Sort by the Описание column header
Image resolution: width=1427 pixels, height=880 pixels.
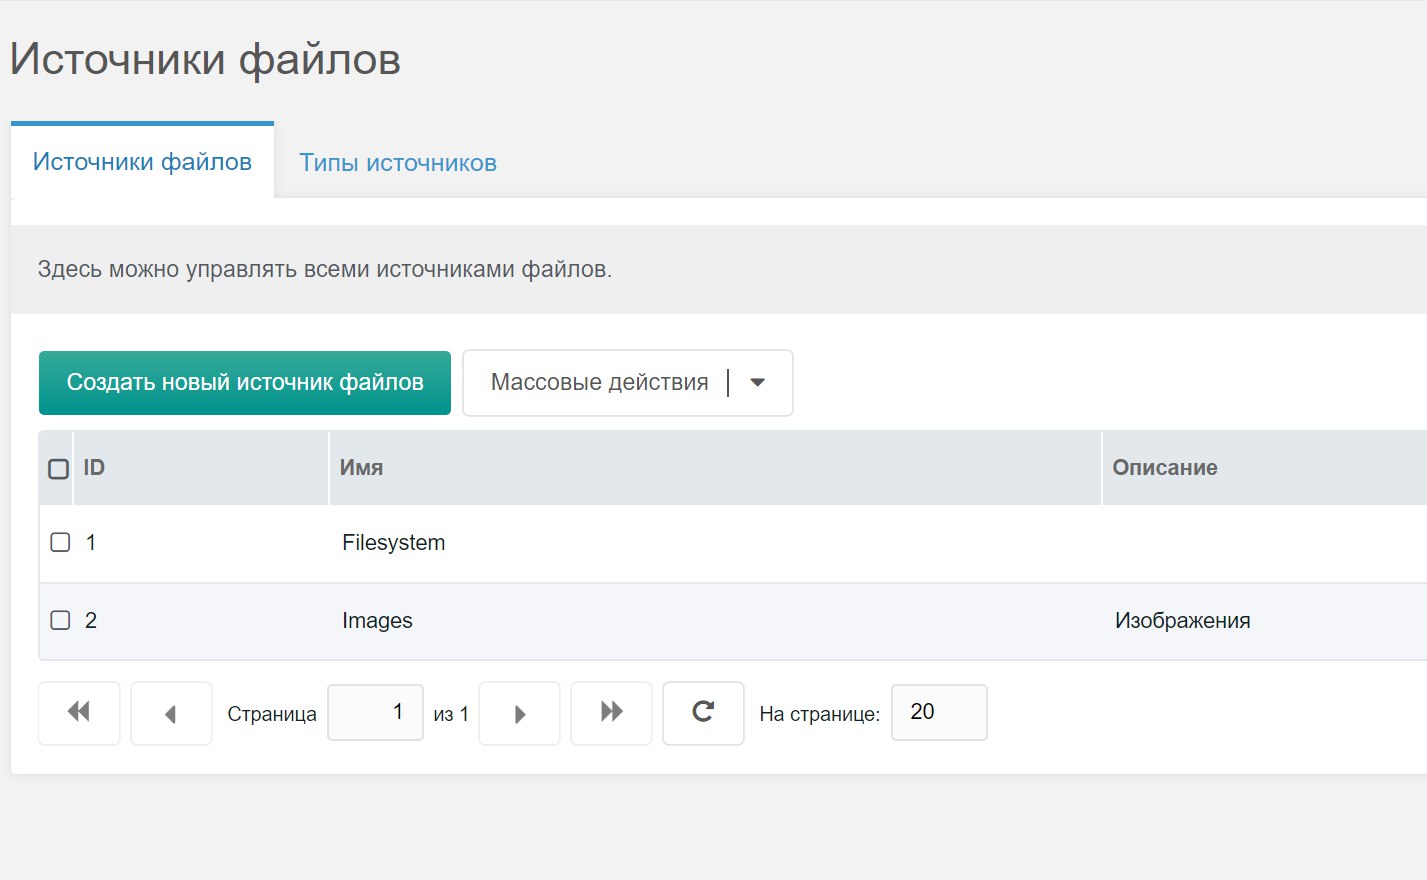coord(1264,468)
